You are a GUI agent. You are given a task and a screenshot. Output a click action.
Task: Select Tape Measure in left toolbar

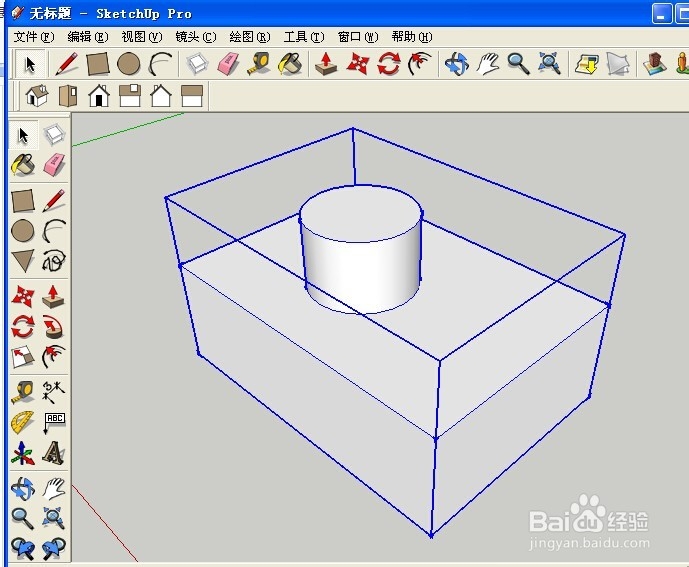[23, 392]
